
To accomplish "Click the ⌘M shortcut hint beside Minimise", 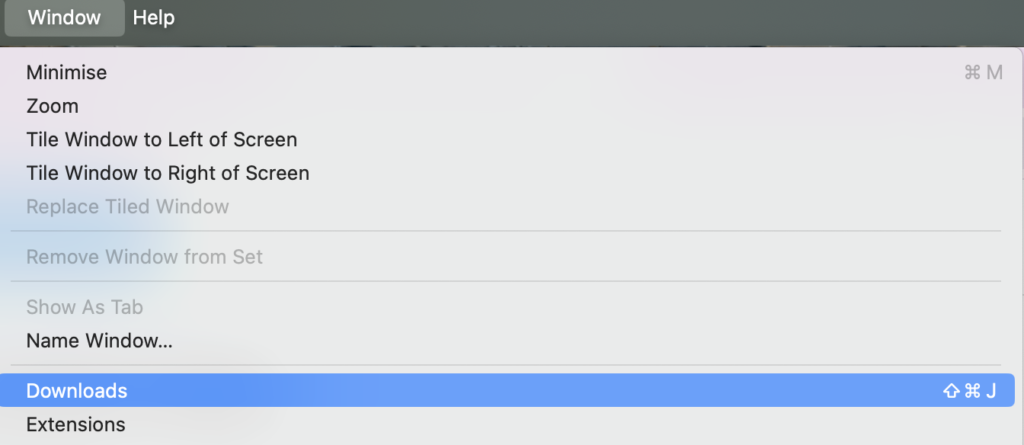I will pyautogui.click(x=983, y=73).
